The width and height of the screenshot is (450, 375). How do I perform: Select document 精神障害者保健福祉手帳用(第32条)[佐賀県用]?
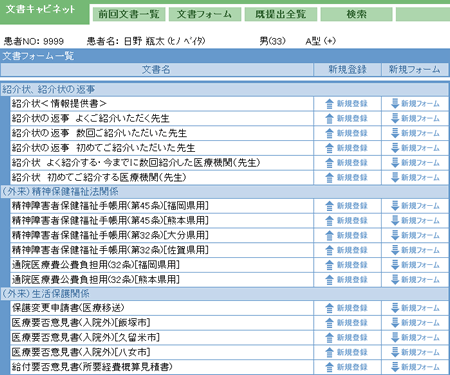point(110,250)
